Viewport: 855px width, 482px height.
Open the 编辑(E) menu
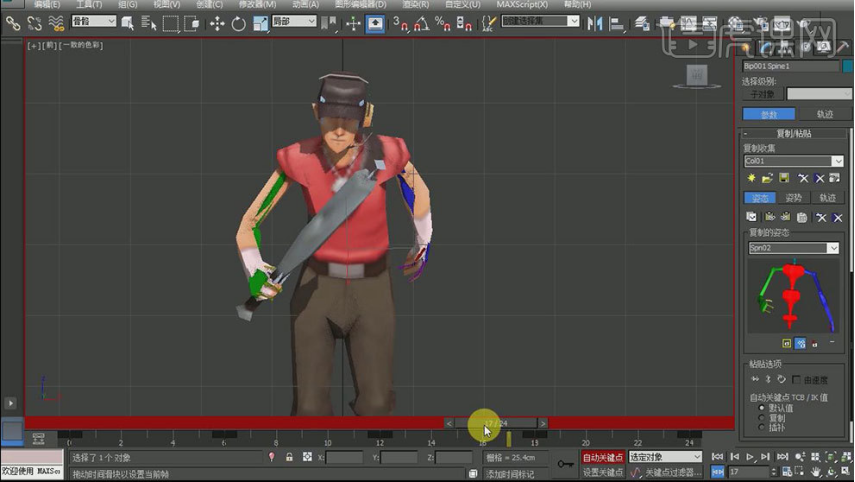[46, 4]
